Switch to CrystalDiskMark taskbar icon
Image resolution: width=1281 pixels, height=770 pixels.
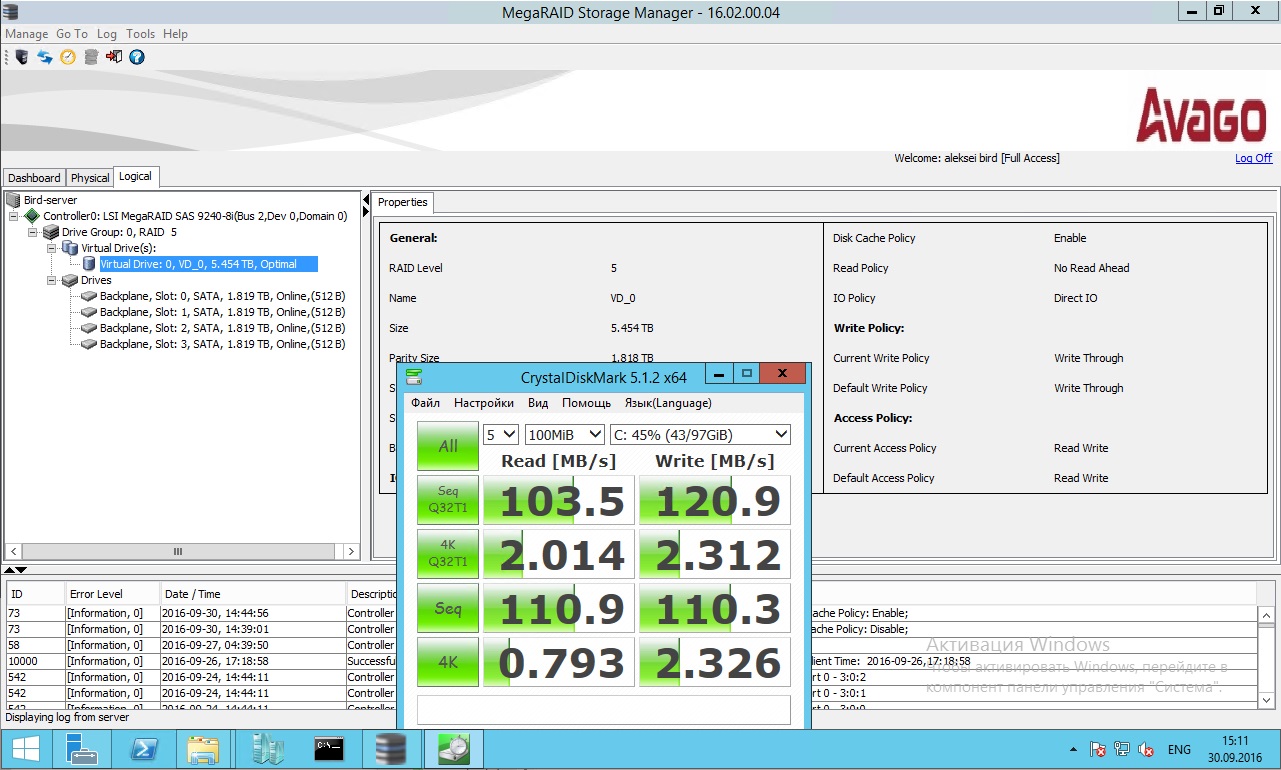click(455, 749)
